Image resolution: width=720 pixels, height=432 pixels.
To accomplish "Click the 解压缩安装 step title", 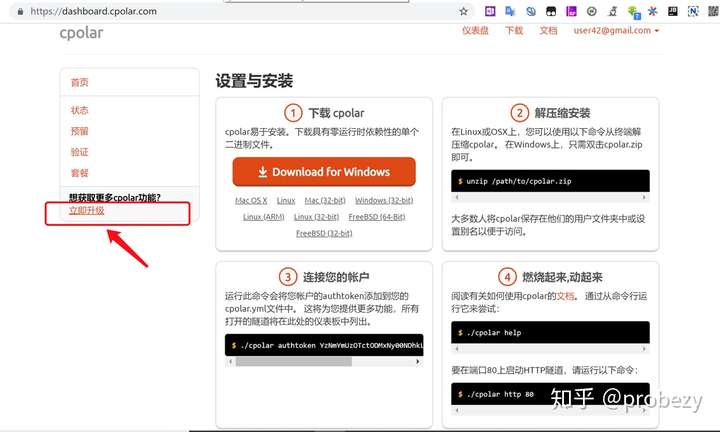I will [562, 113].
